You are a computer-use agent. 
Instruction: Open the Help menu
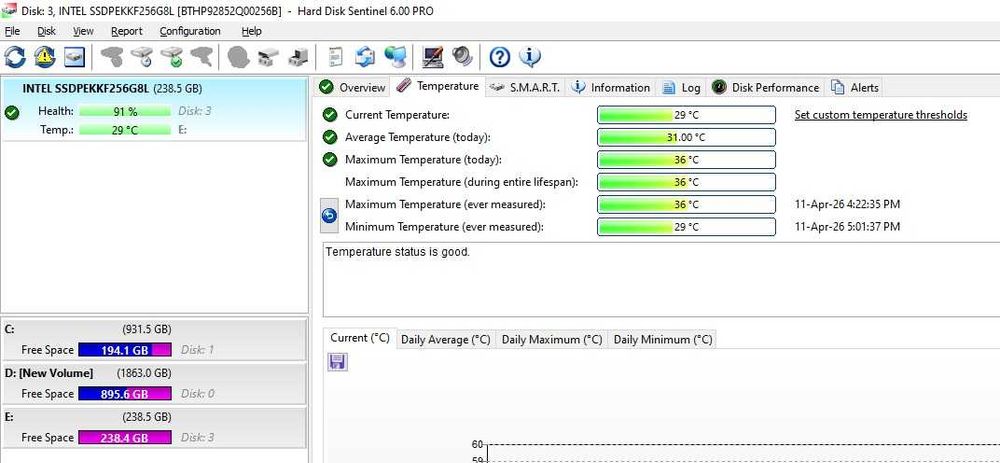coord(251,31)
